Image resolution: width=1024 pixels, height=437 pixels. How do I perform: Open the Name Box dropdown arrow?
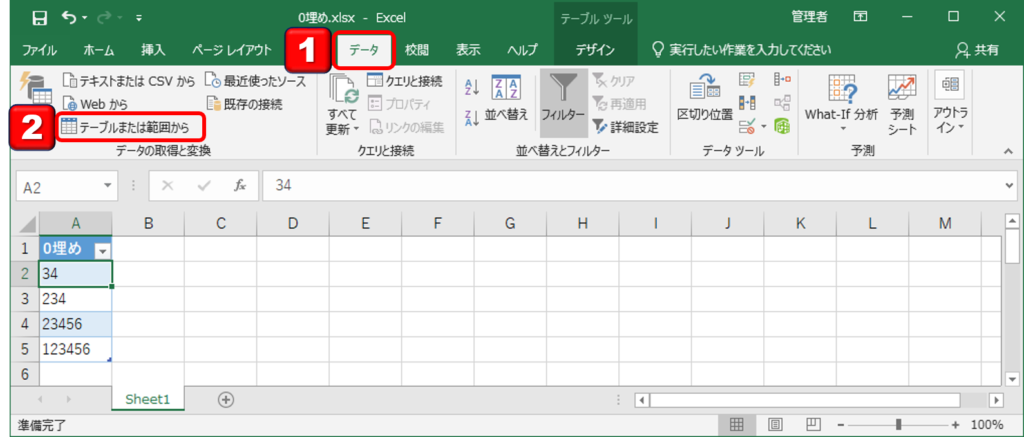click(108, 186)
